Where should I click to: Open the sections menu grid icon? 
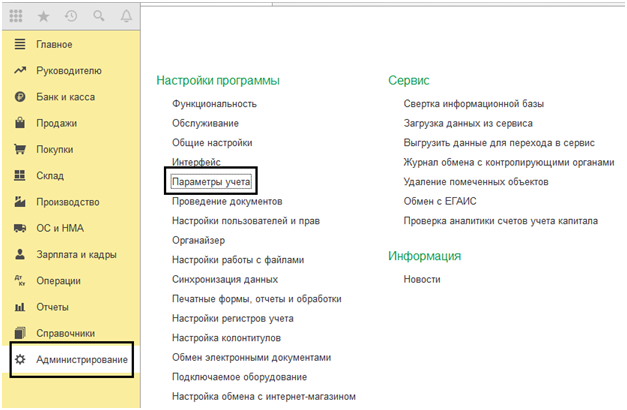pos(18,17)
